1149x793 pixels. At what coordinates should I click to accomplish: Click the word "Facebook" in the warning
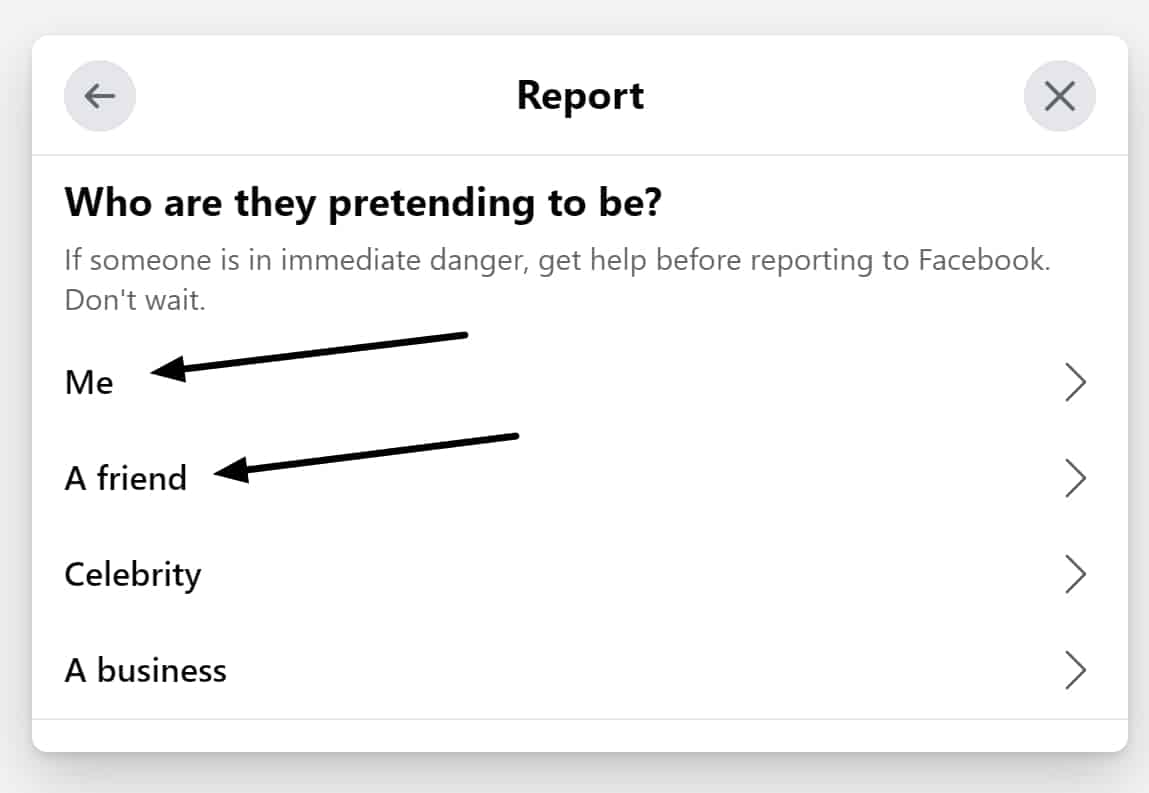point(984,260)
